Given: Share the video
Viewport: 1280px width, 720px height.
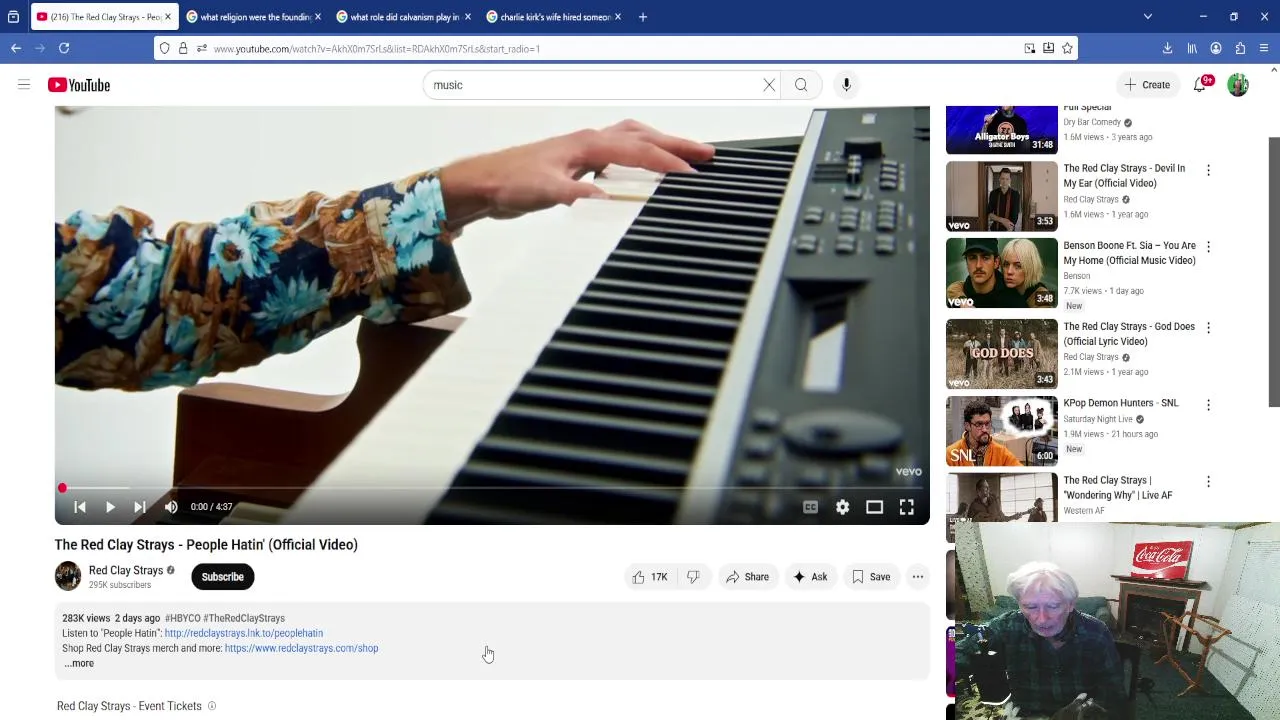Looking at the screenshot, I should 747,577.
